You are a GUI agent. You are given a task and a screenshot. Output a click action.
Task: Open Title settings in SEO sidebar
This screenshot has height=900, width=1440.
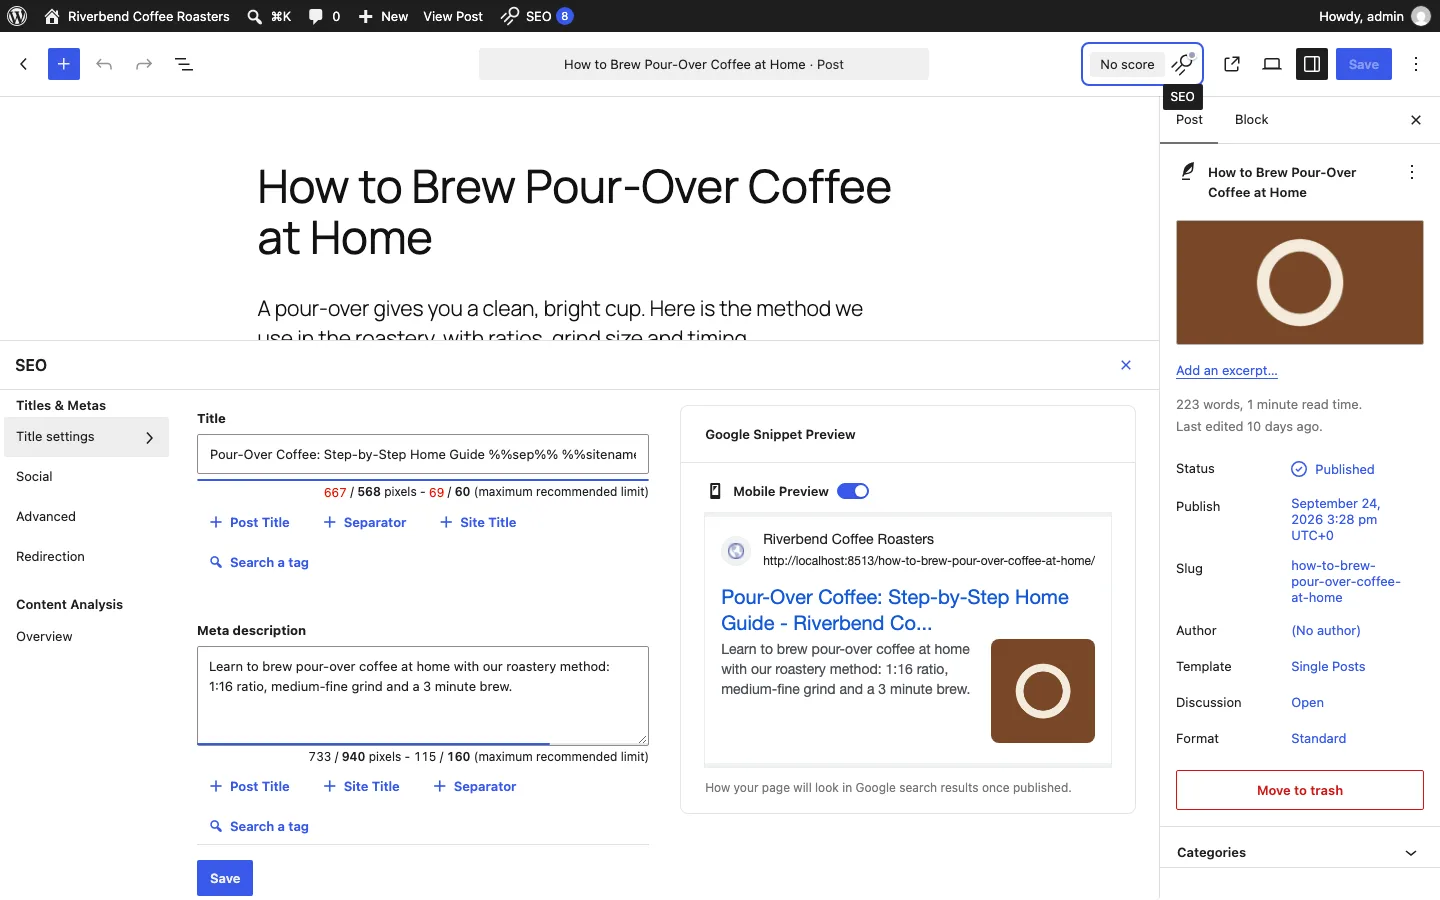click(86, 437)
